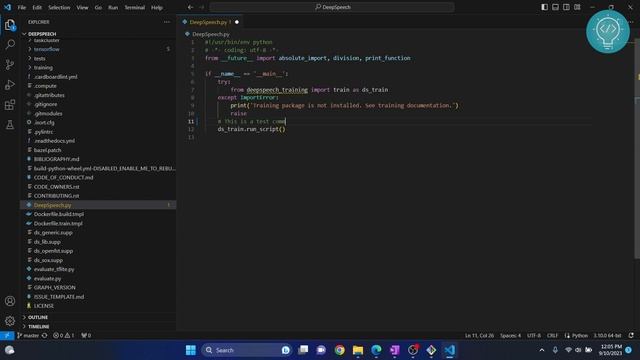Open the Help menu
This screenshot has height=360, width=640.
(157, 7)
